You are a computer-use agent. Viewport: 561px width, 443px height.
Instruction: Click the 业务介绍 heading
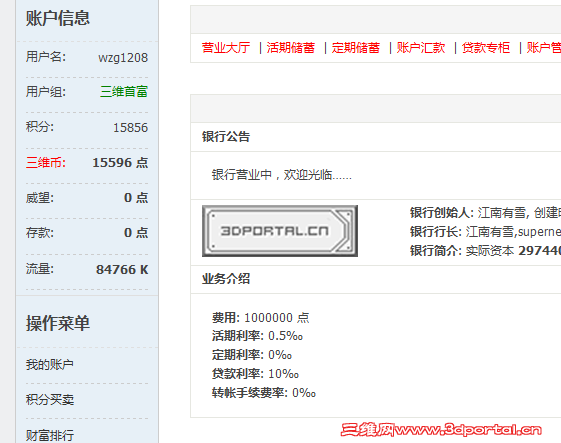click(226, 279)
